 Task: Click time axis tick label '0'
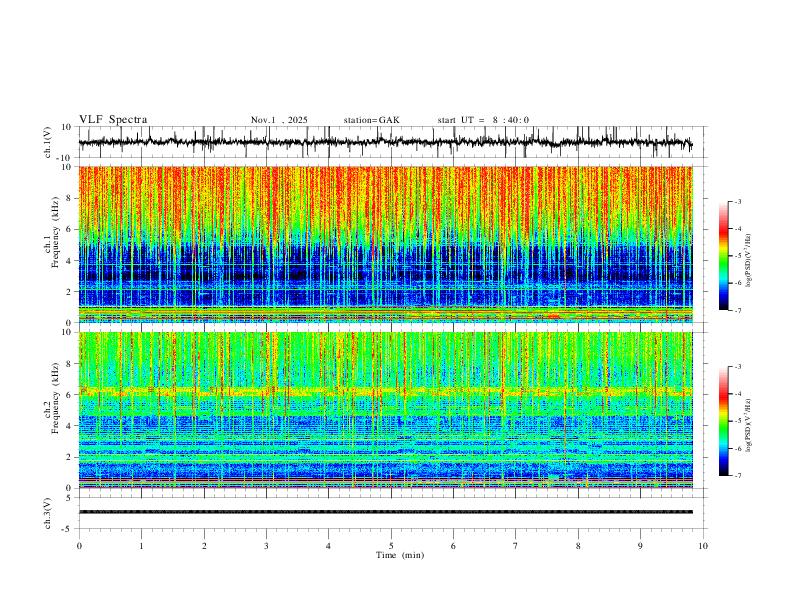click(x=79, y=546)
